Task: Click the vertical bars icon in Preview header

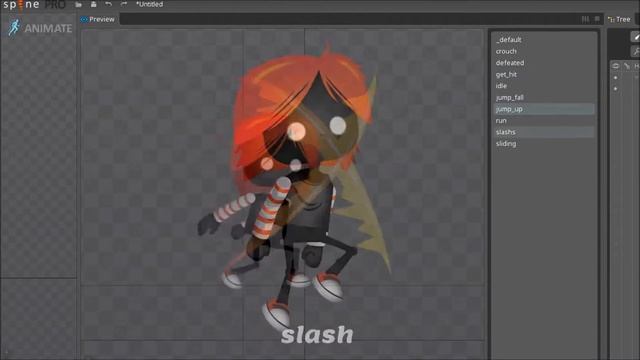Action: point(585,19)
